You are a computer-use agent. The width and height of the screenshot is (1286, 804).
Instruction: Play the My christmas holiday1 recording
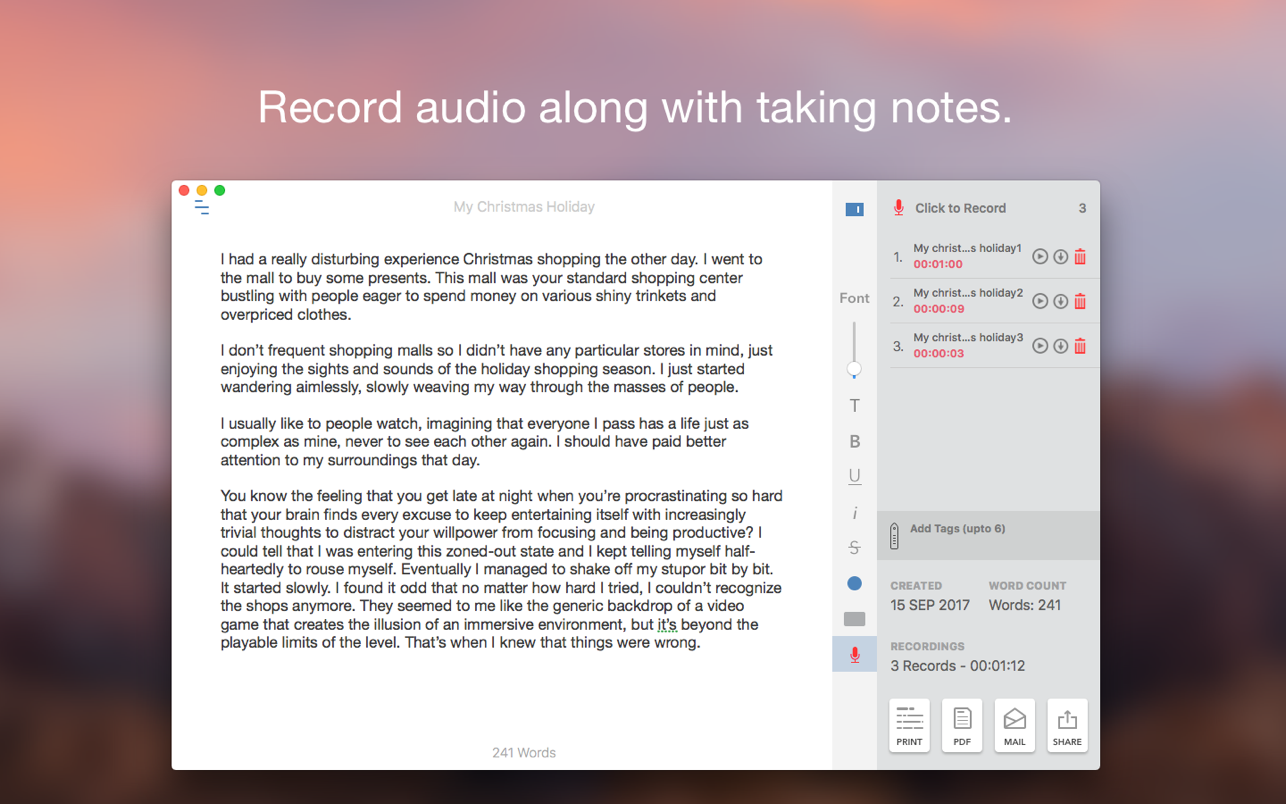click(1040, 257)
